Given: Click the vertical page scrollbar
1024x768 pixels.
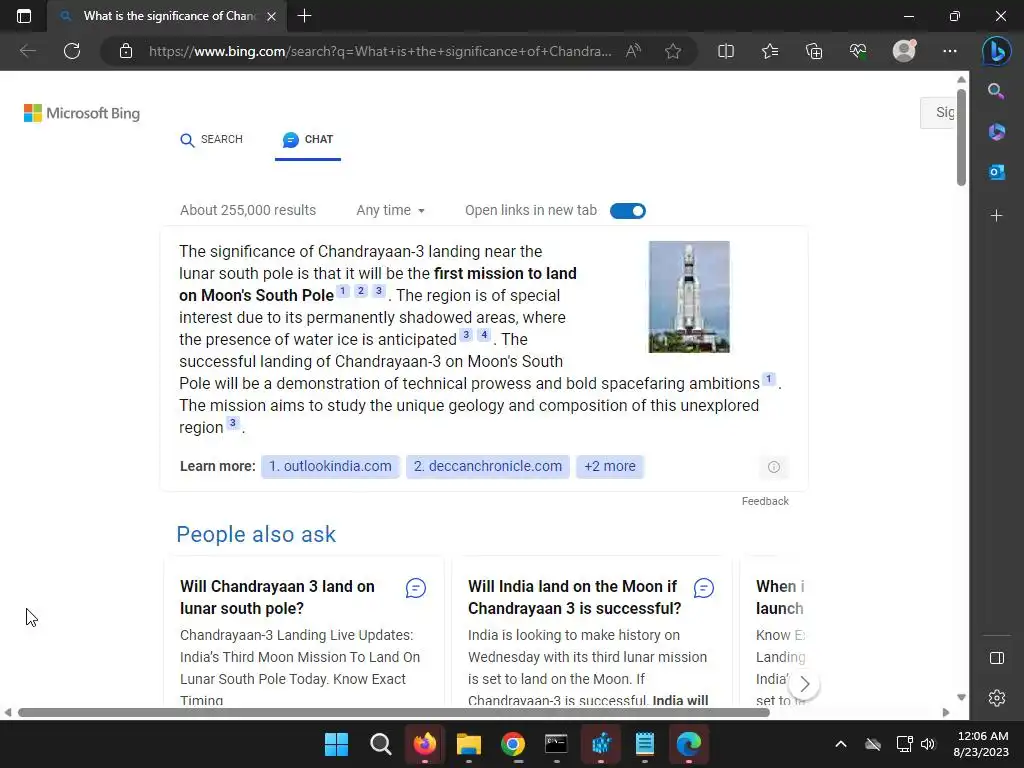Looking at the screenshot, I should (x=961, y=137).
